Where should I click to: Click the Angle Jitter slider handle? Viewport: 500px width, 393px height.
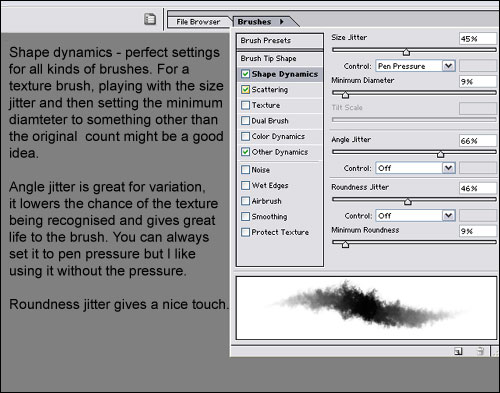click(x=440, y=154)
